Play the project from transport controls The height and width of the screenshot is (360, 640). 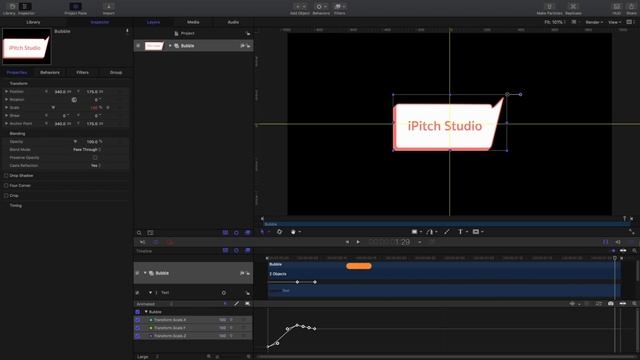[358, 242]
